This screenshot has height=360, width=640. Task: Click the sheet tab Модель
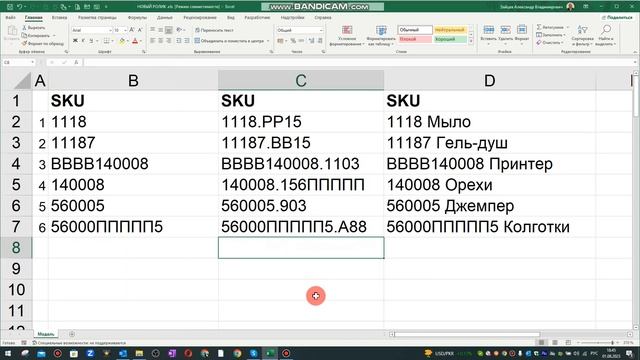46,334
